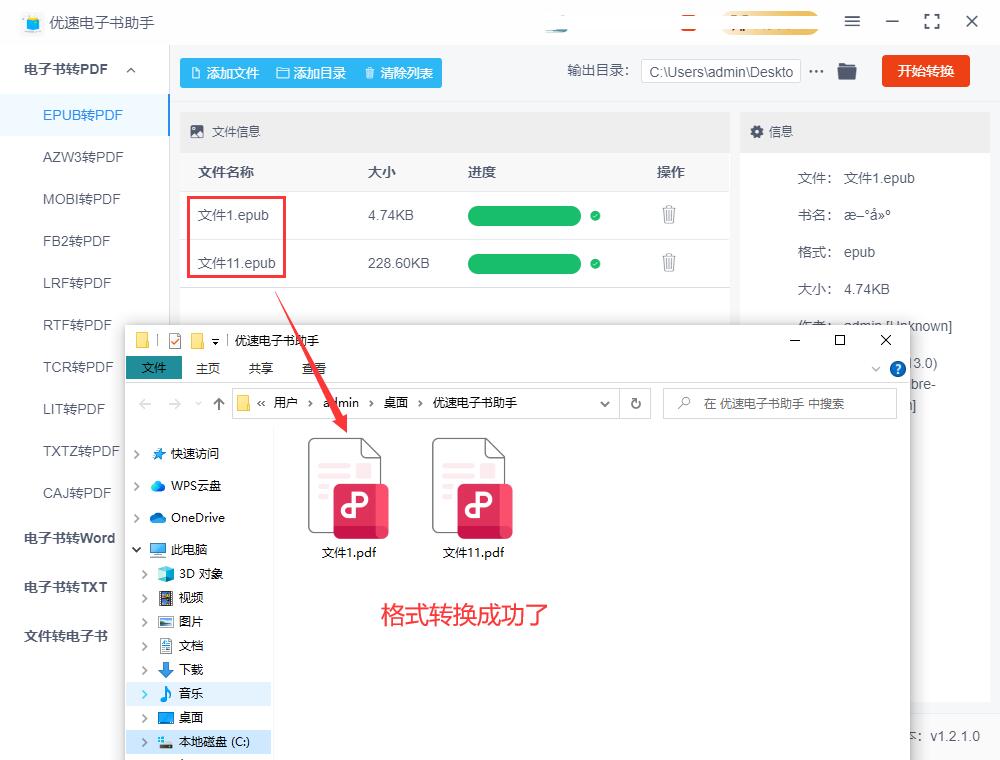Click the 文件1.epub progress bar
1000x760 pixels.
click(523, 216)
